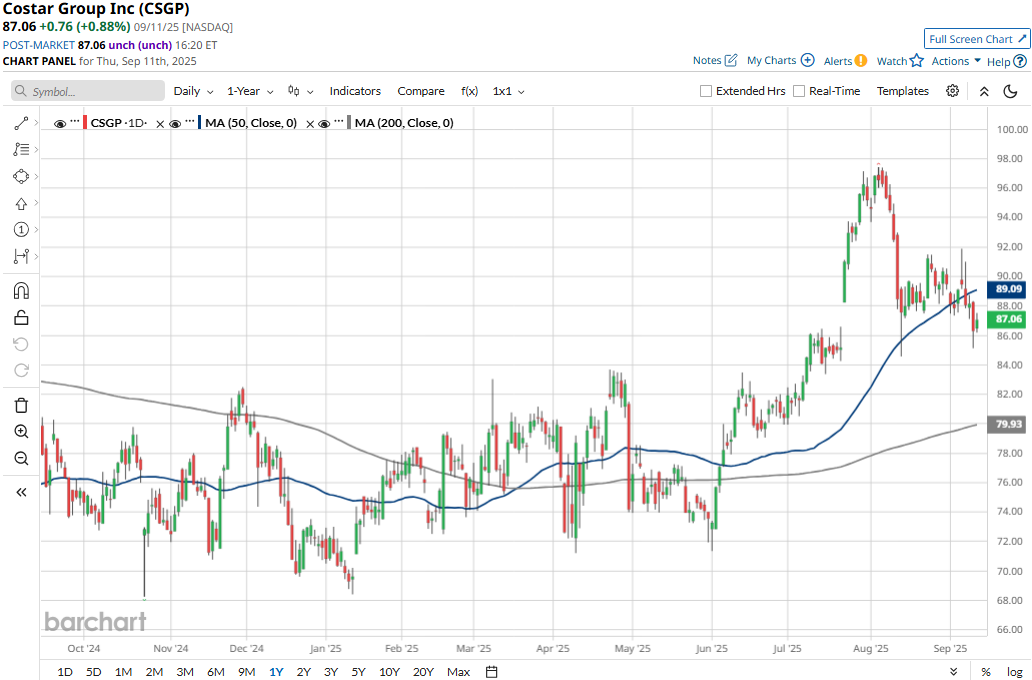1032x680 pixels.
Task: Zoom in on the chart
Action: (21, 432)
